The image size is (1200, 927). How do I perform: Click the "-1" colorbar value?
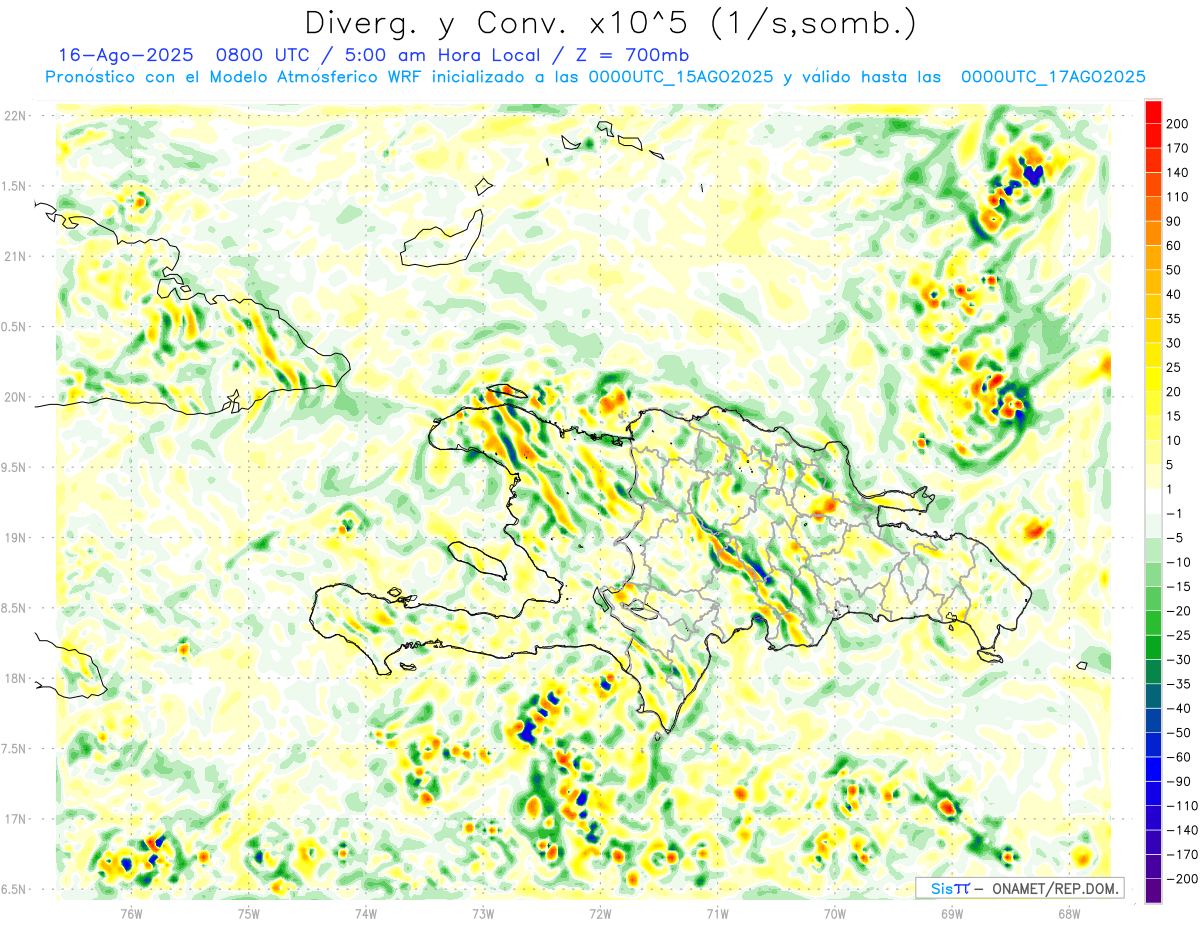pos(1175,514)
